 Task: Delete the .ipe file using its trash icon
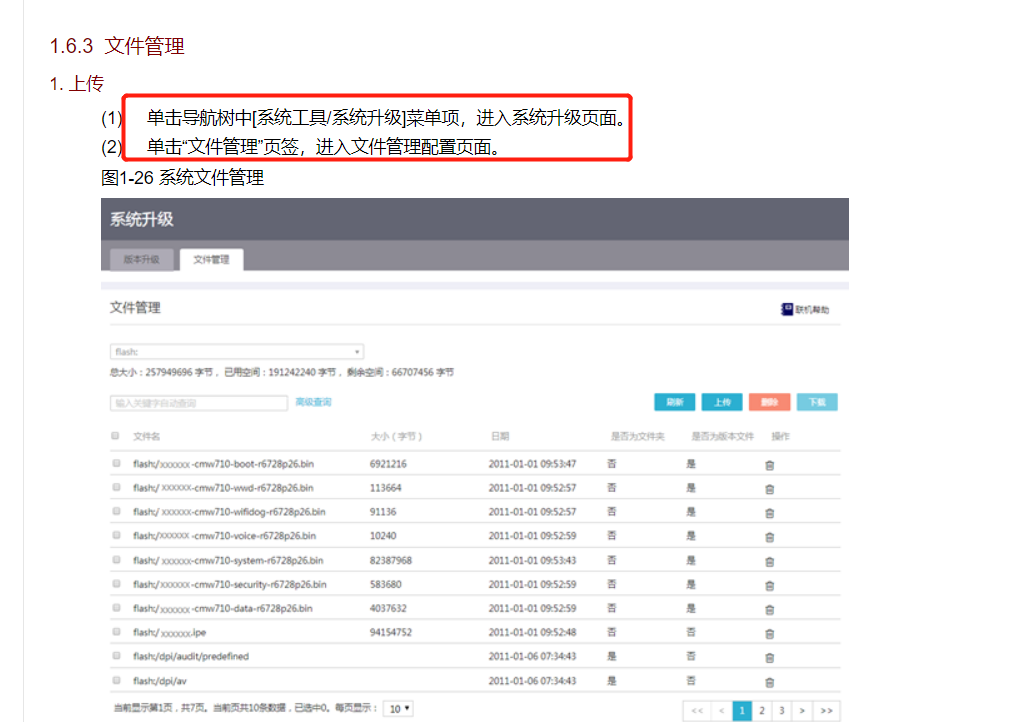[x=769, y=634]
